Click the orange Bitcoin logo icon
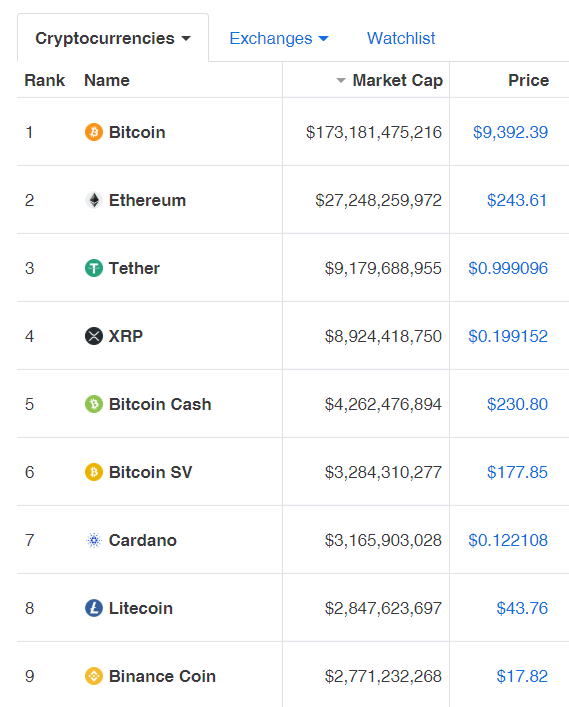The width and height of the screenshot is (569, 707). [94, 132]
